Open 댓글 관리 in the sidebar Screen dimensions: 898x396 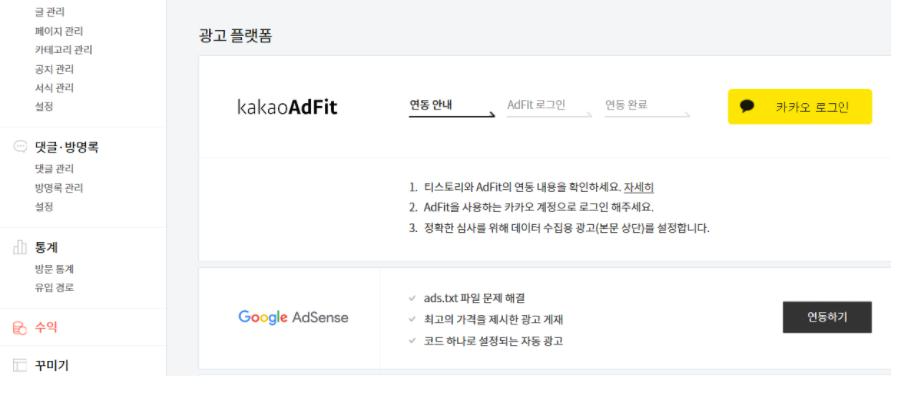(x=54, y=168)
